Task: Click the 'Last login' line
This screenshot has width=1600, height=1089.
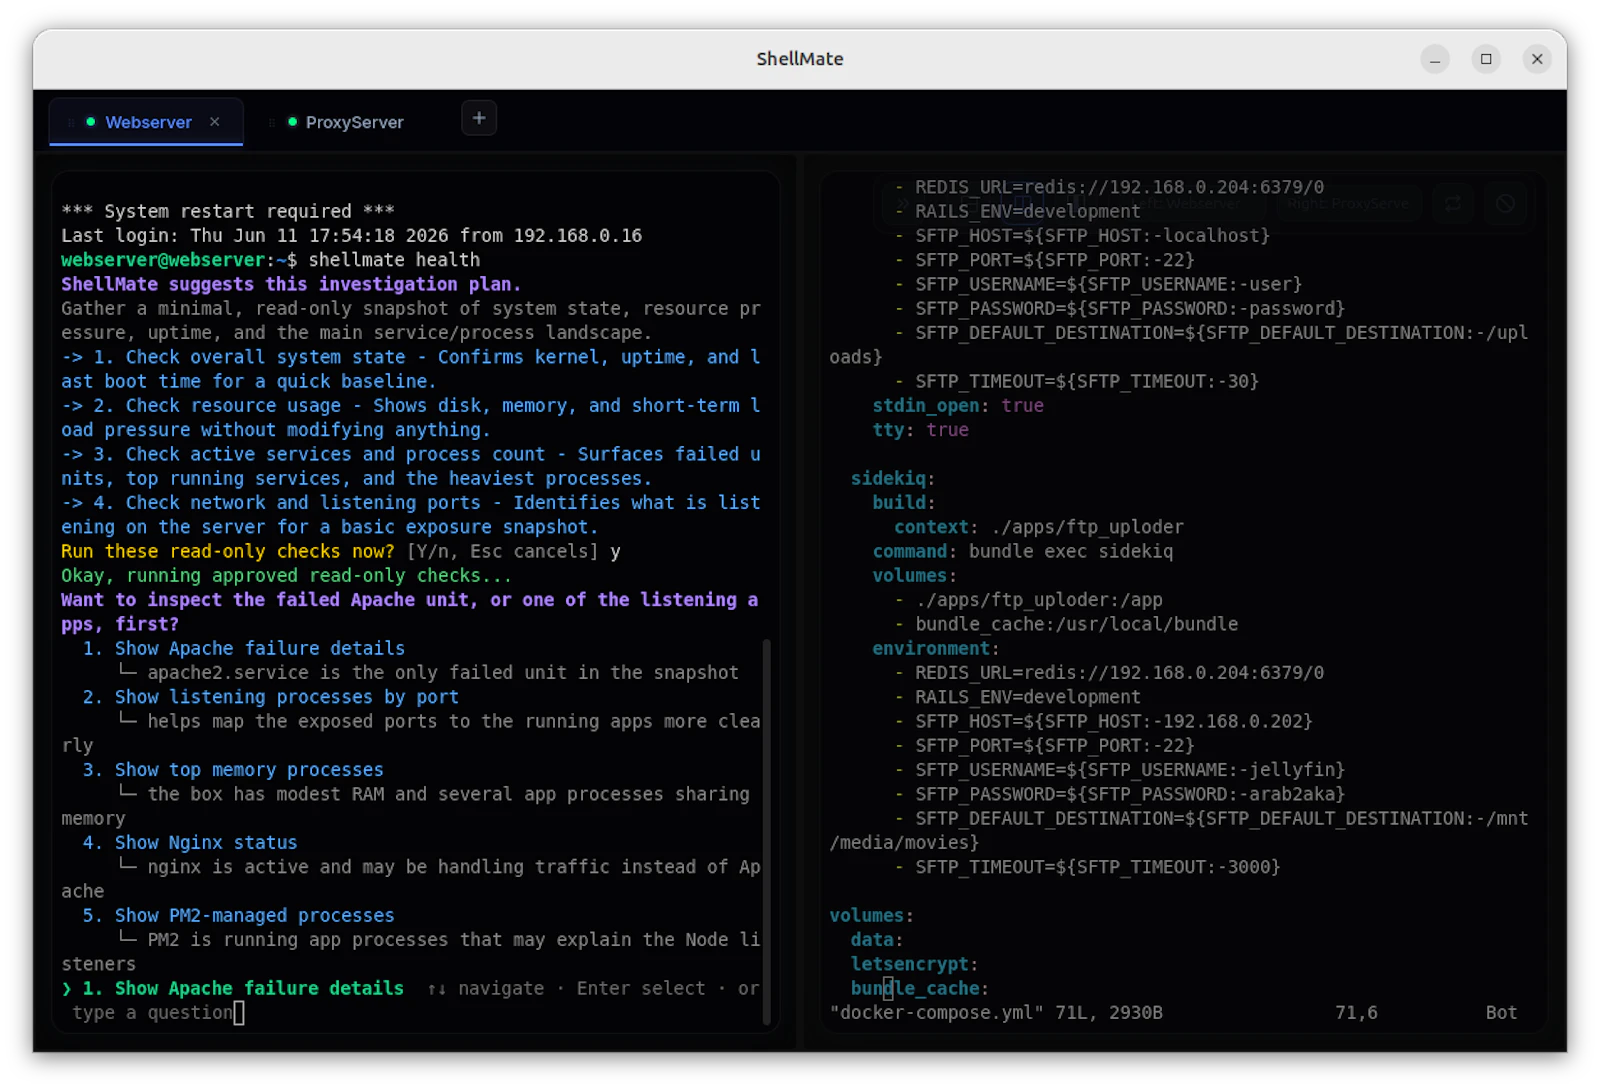Action: pyautogui.click(x=351, y=236)
